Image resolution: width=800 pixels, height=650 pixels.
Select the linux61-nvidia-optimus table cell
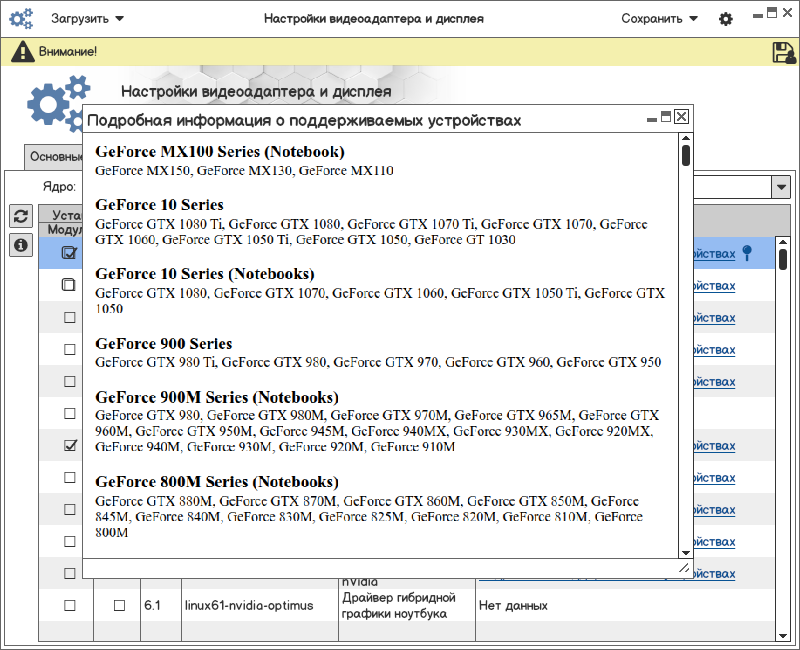tap(248, 605)
